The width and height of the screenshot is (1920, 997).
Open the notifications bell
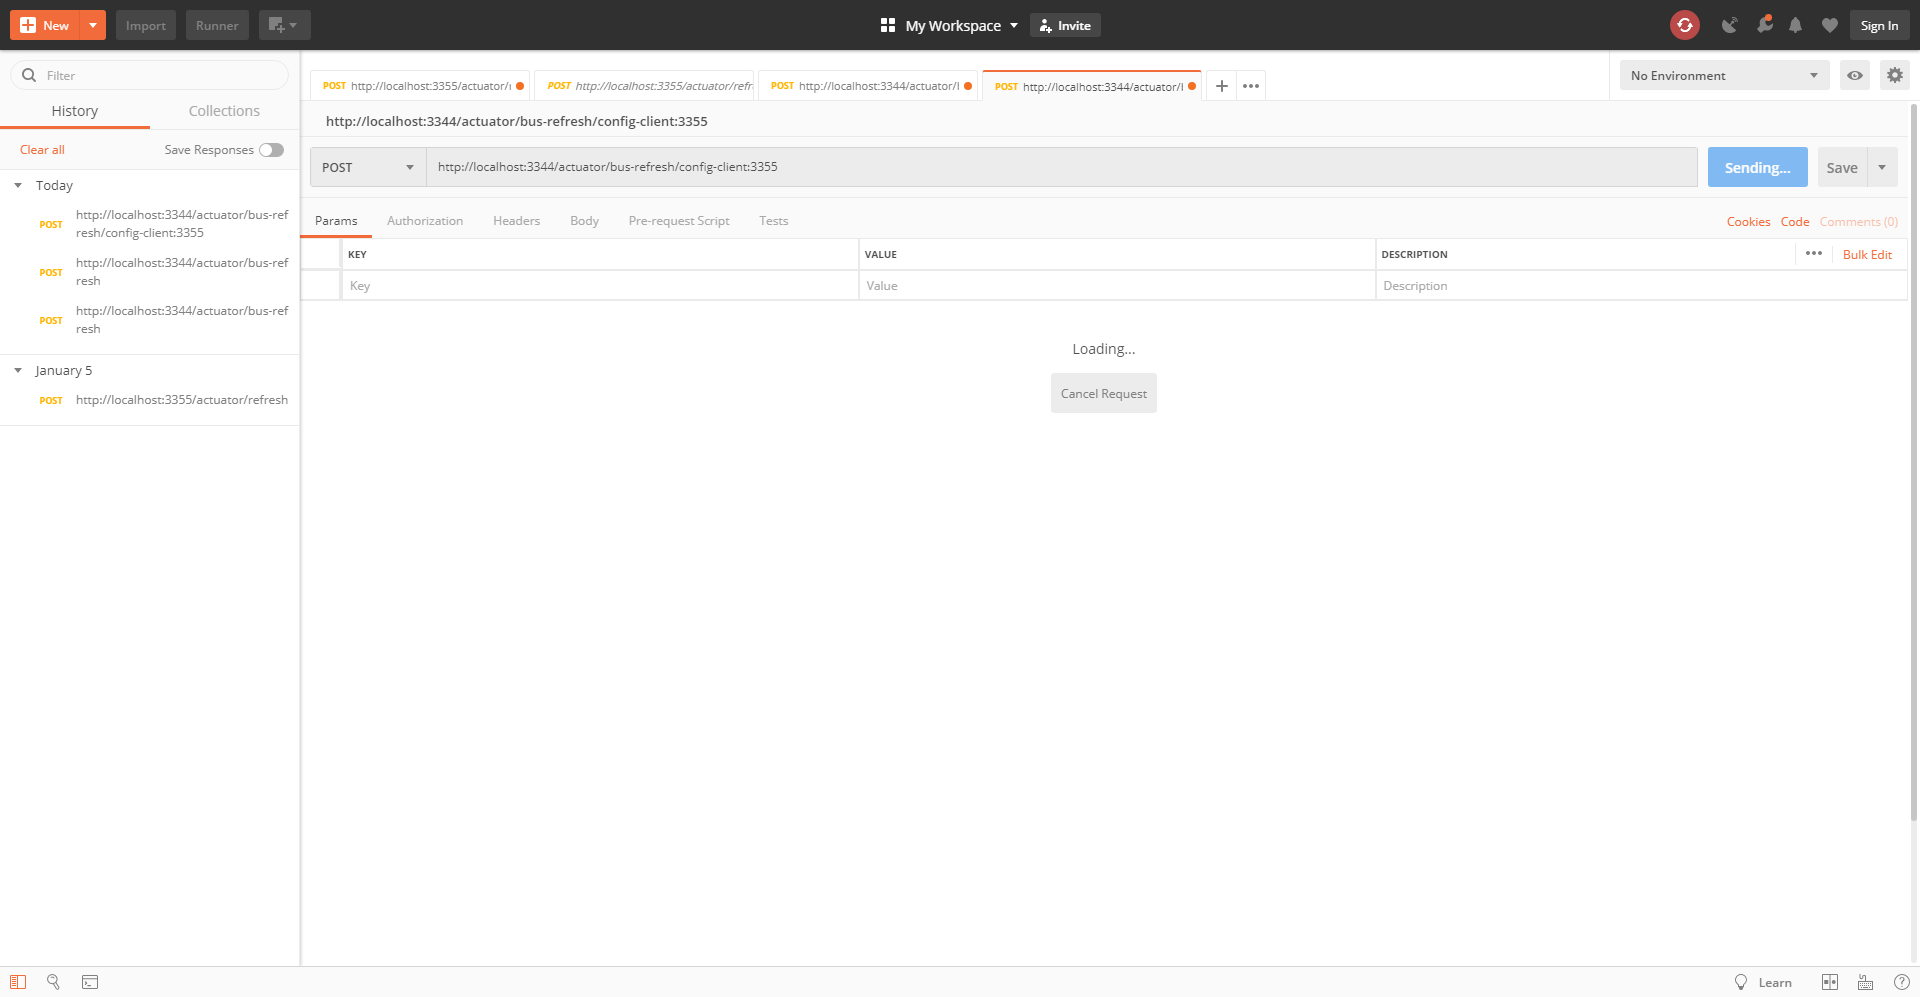[x=1796, y=25]
